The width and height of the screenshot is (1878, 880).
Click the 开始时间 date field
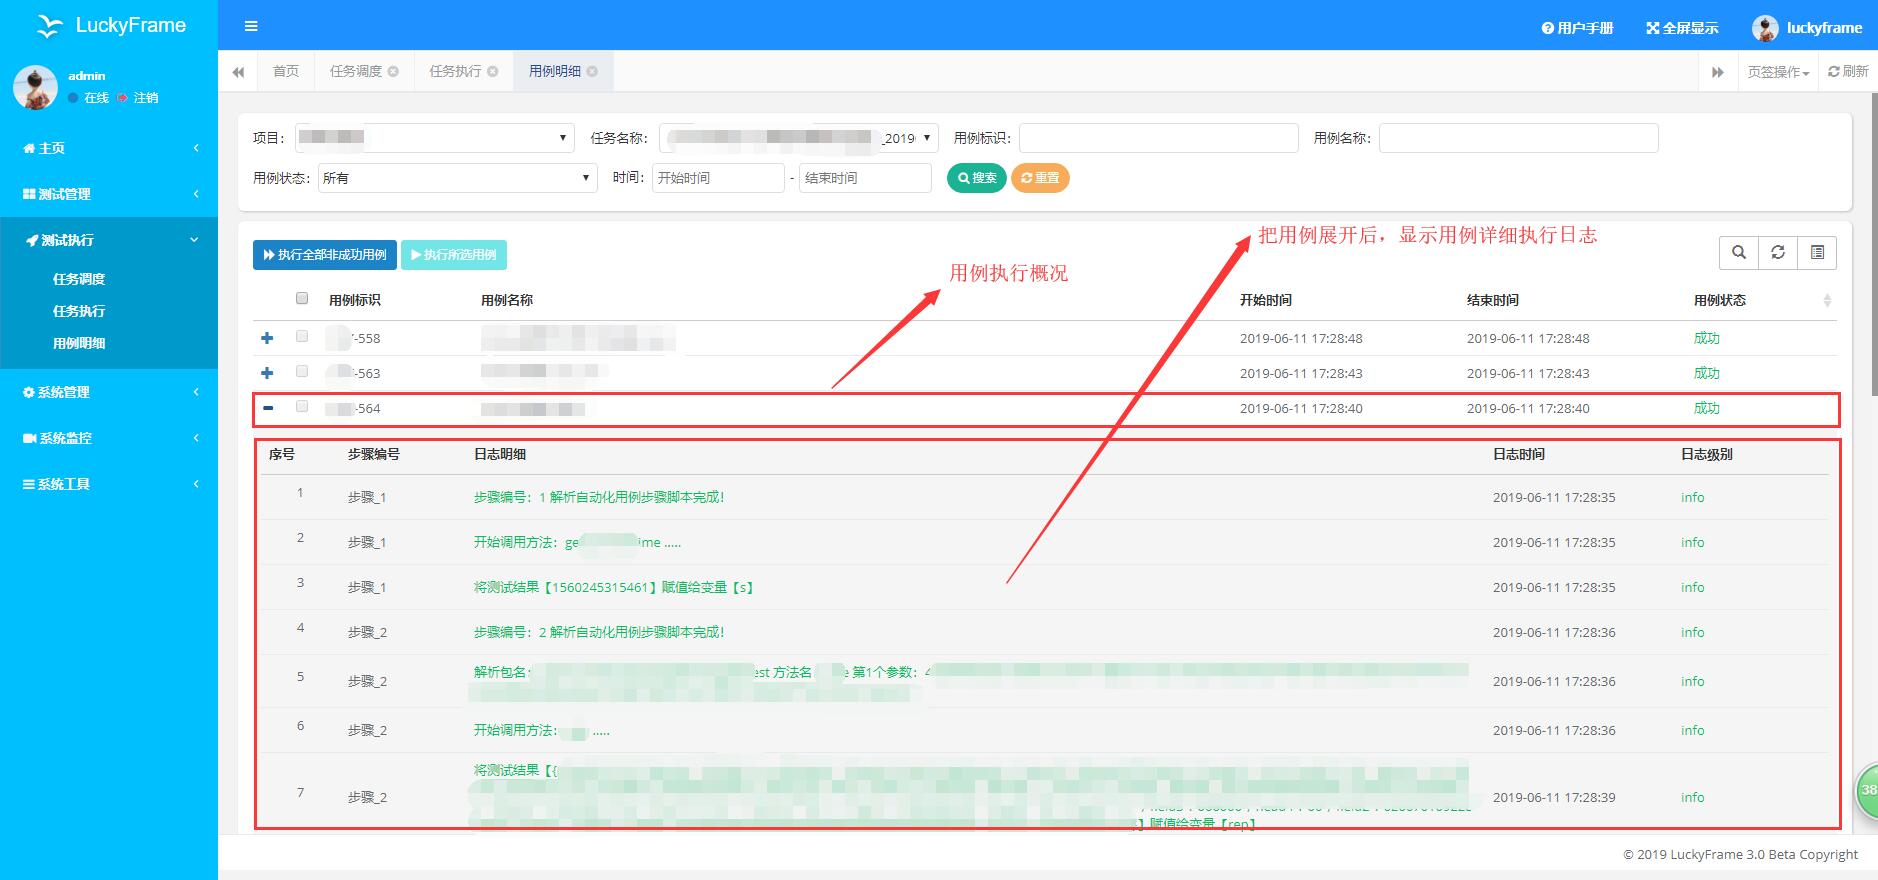click(718, 178)
